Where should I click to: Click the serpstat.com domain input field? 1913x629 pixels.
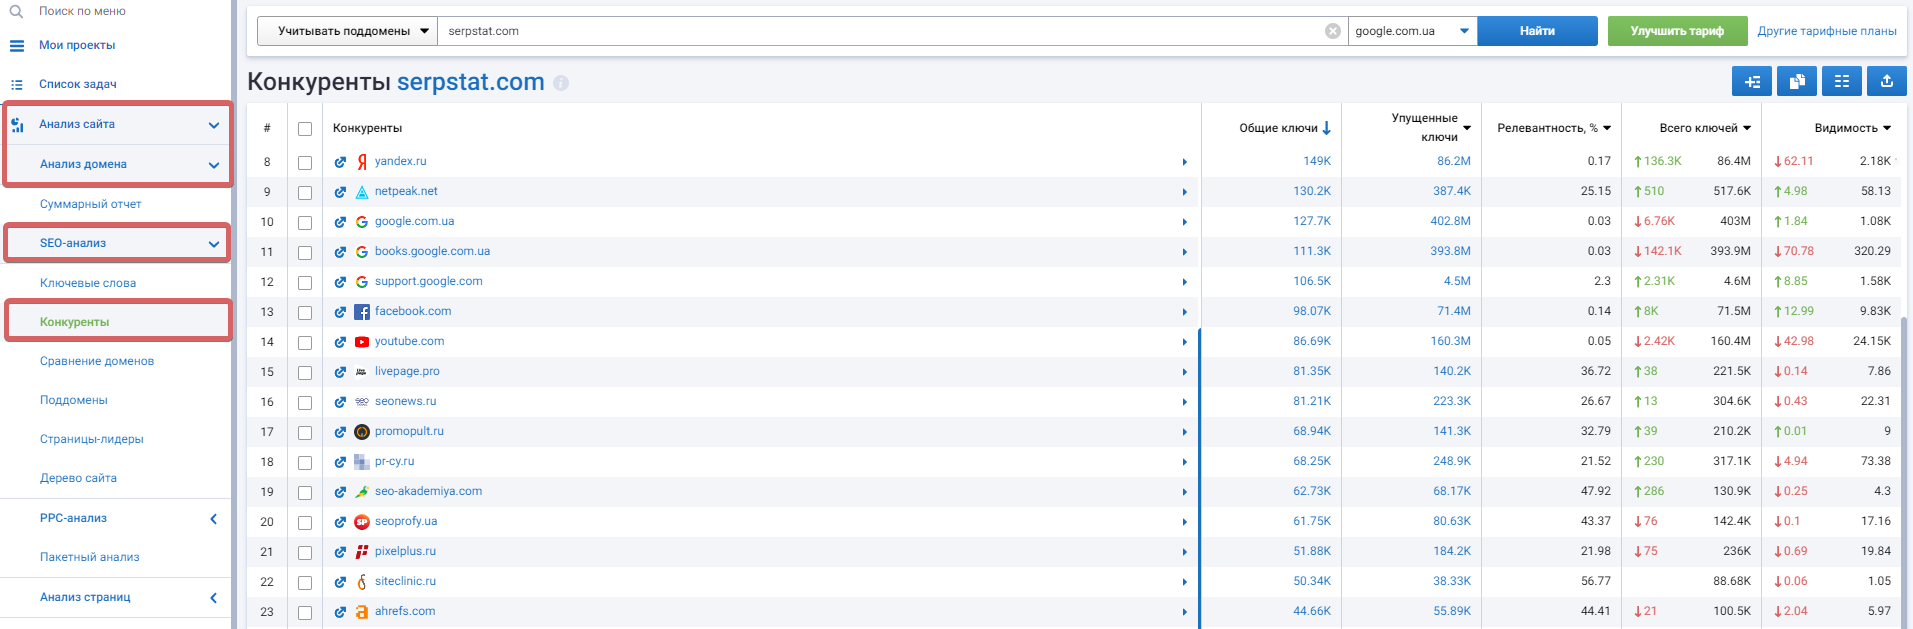pyautogui.click(x=880, y=31)
